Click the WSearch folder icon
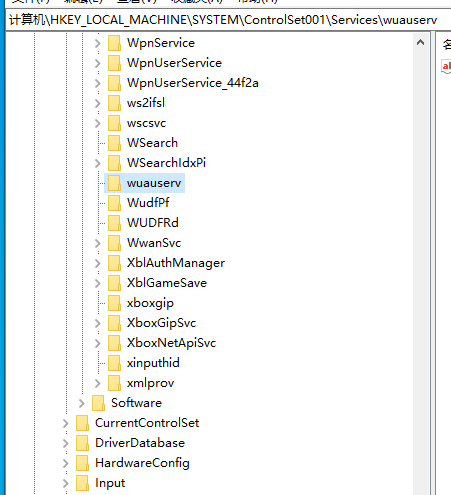This screenshot has width=451, height=495. [114, 143]
